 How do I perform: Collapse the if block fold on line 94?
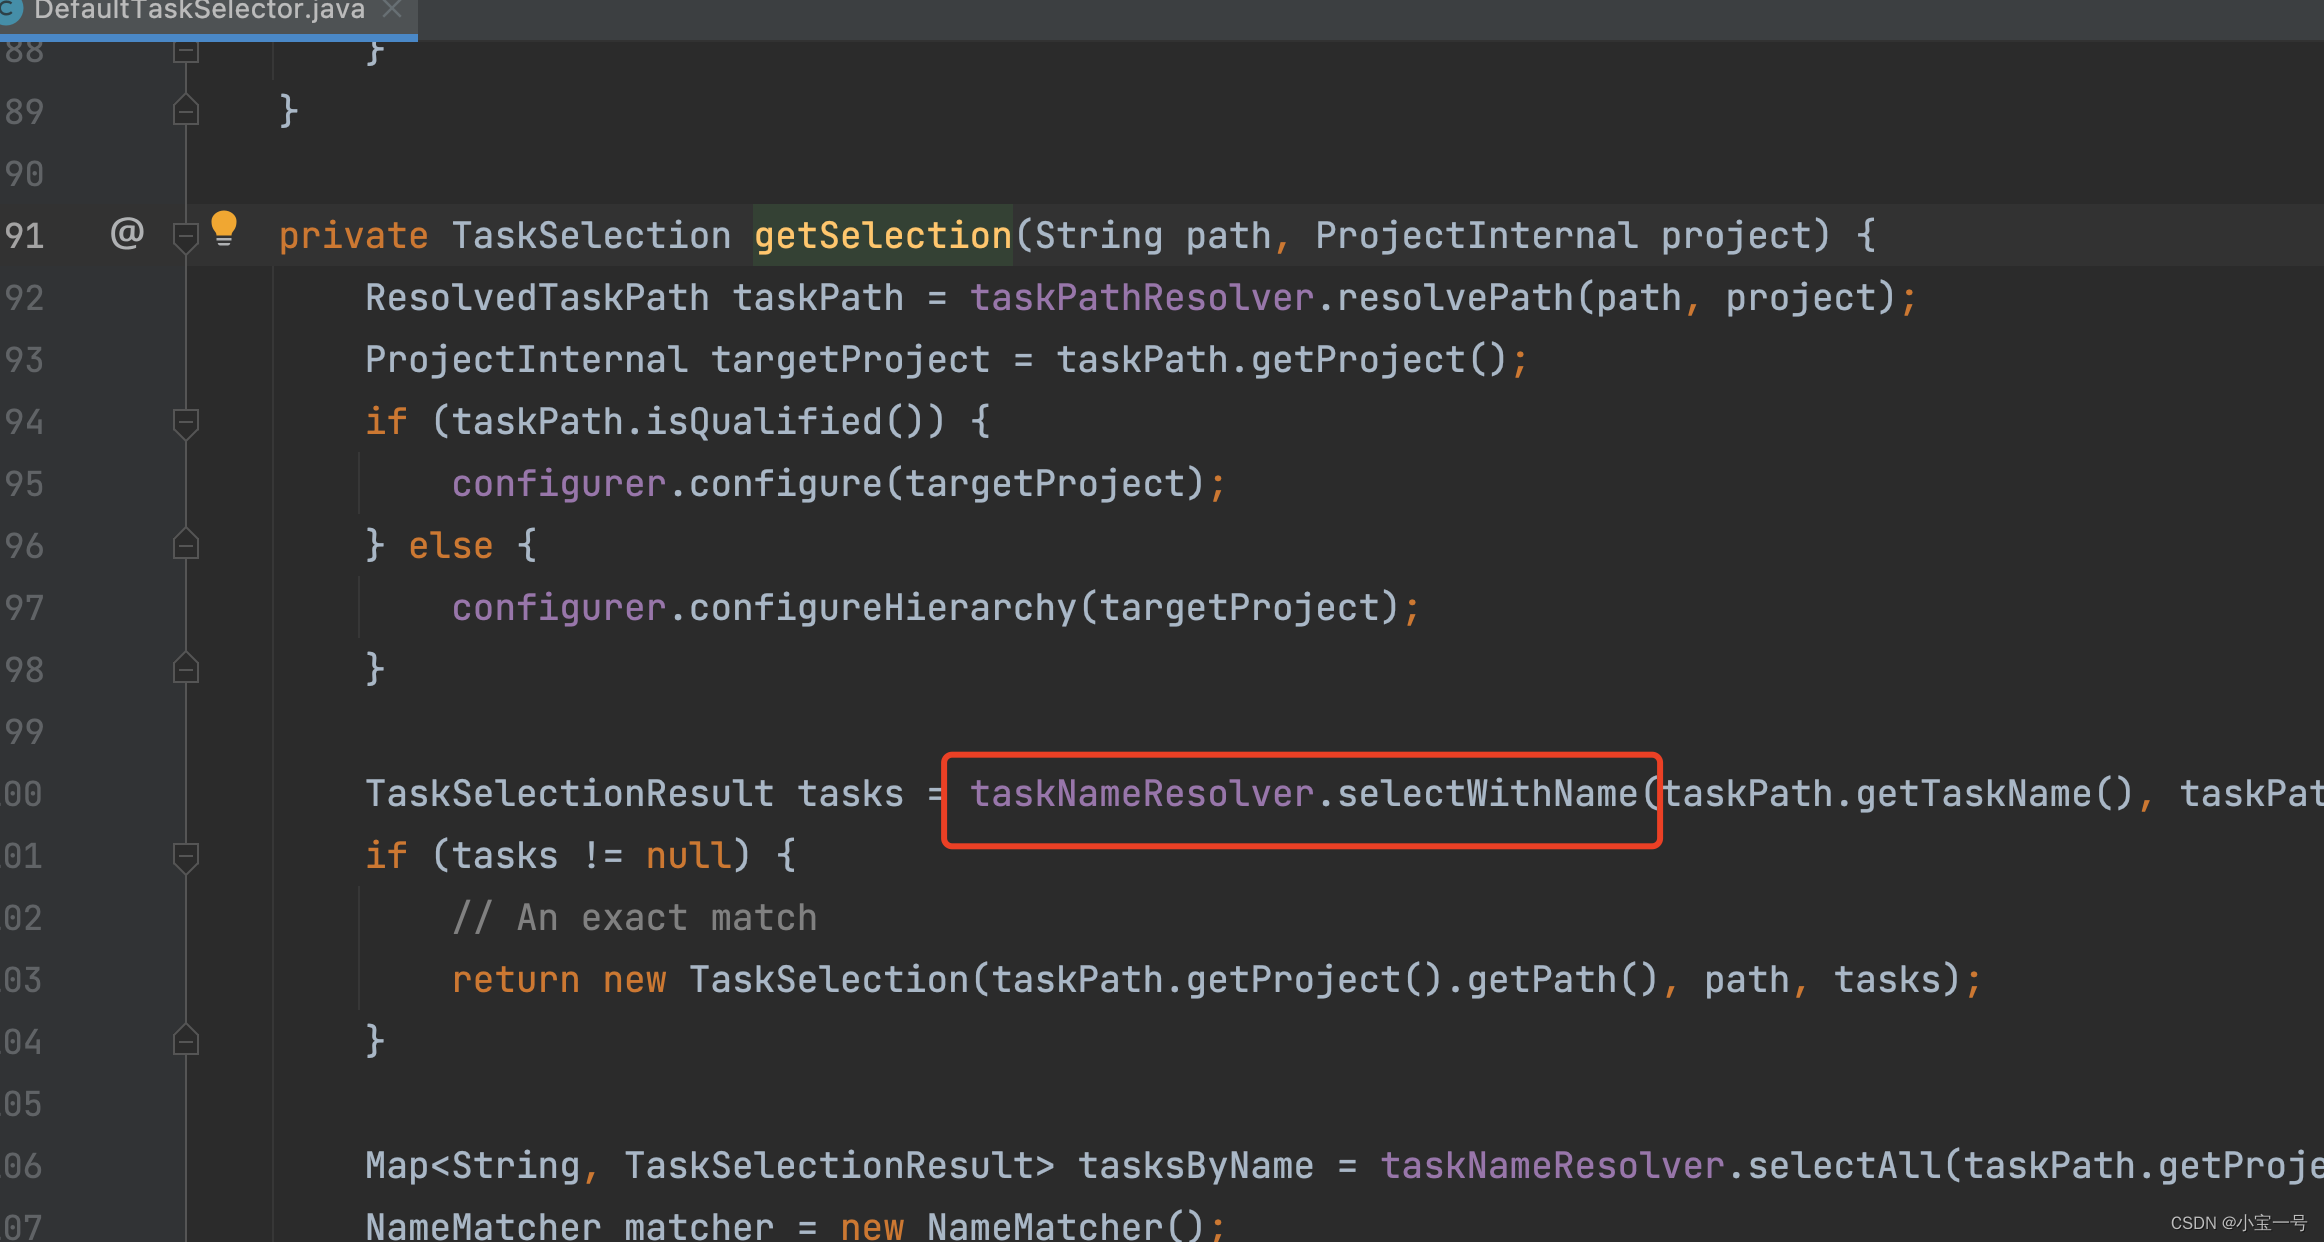pyautogui.click(x=185, y=422)
